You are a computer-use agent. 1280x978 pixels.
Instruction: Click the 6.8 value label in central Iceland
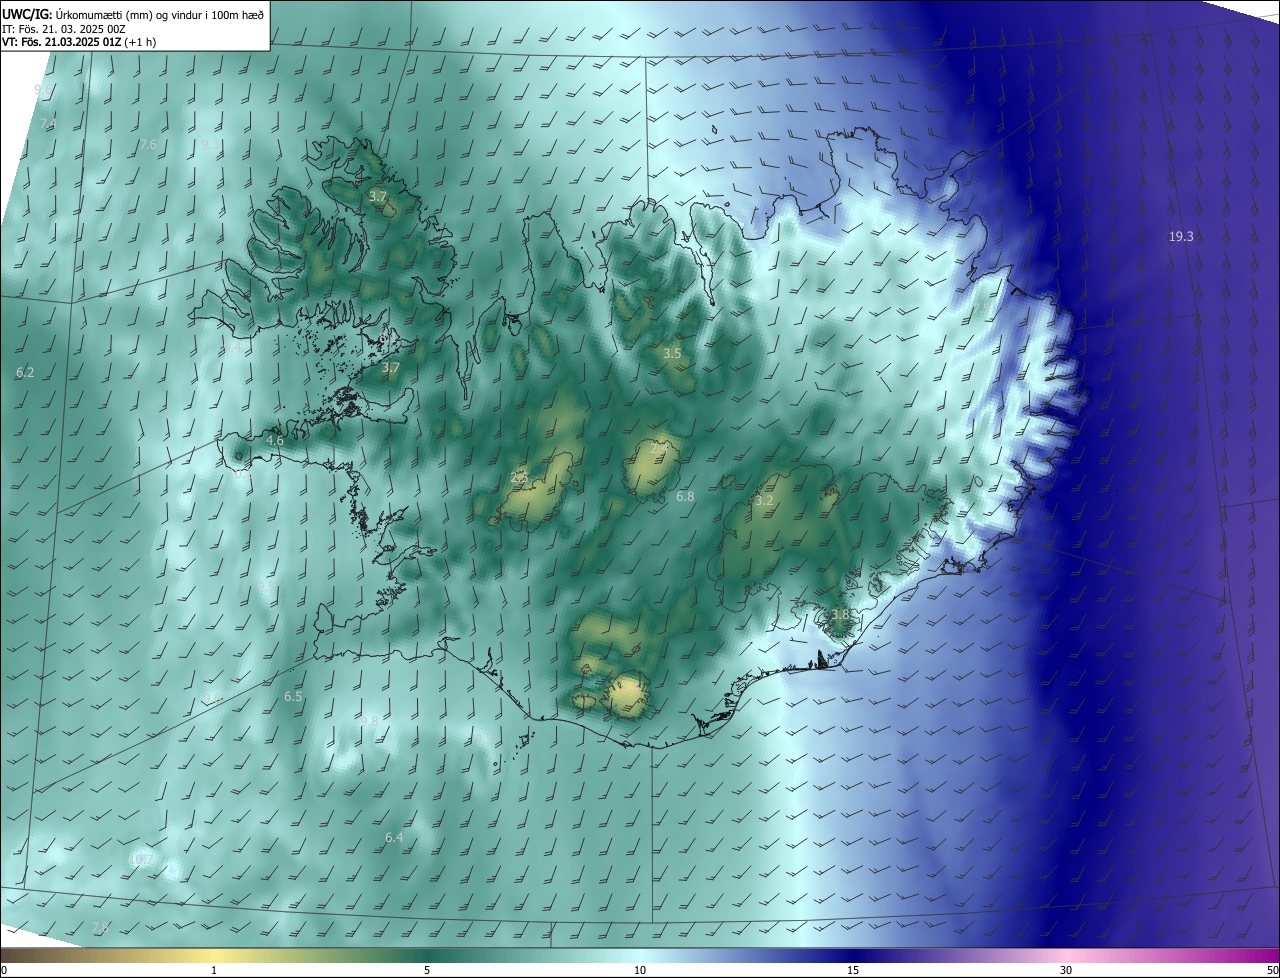tap(685, 496)
